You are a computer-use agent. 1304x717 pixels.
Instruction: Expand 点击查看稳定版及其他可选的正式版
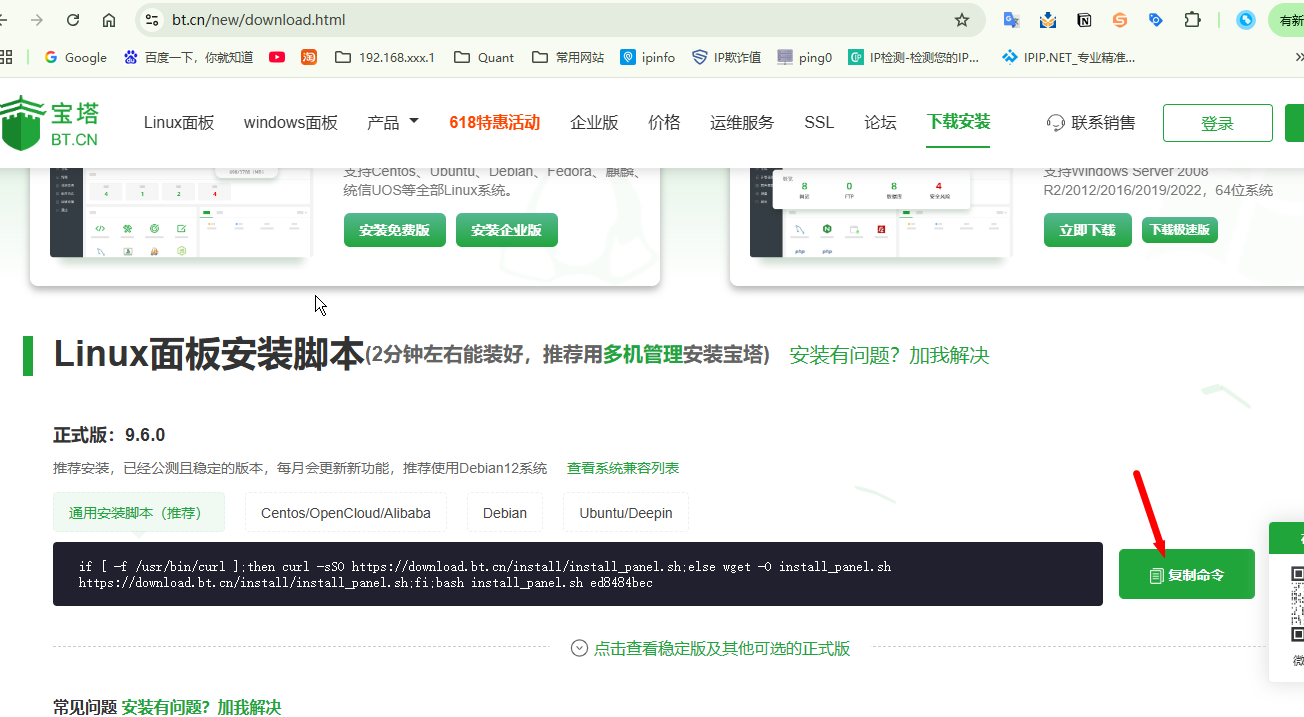710,648
